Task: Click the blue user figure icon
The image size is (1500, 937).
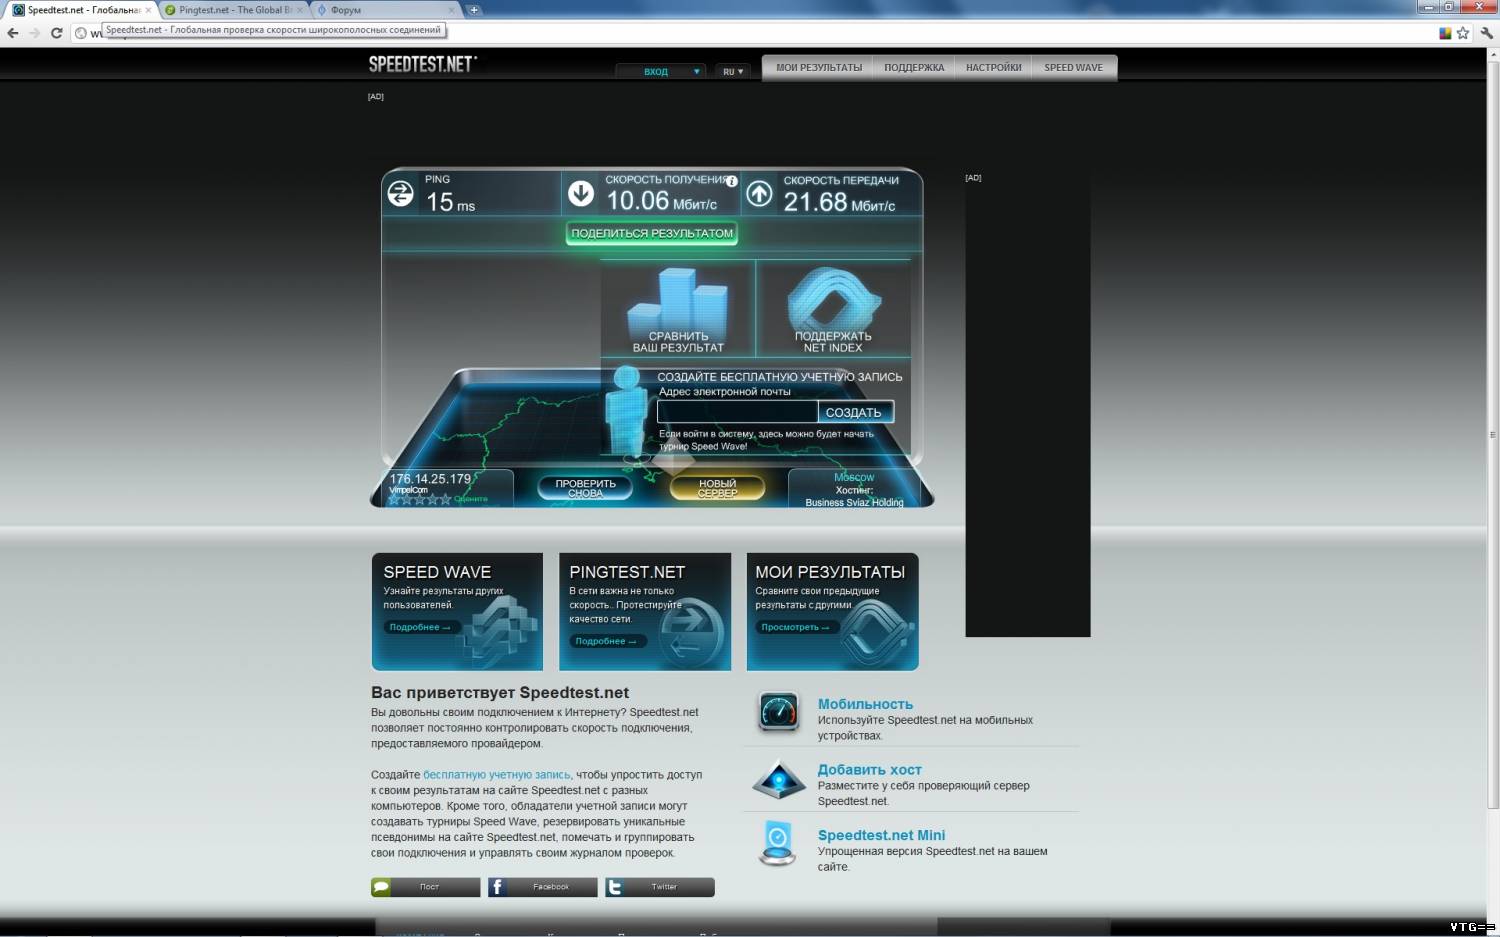Action: pos(626,412)
